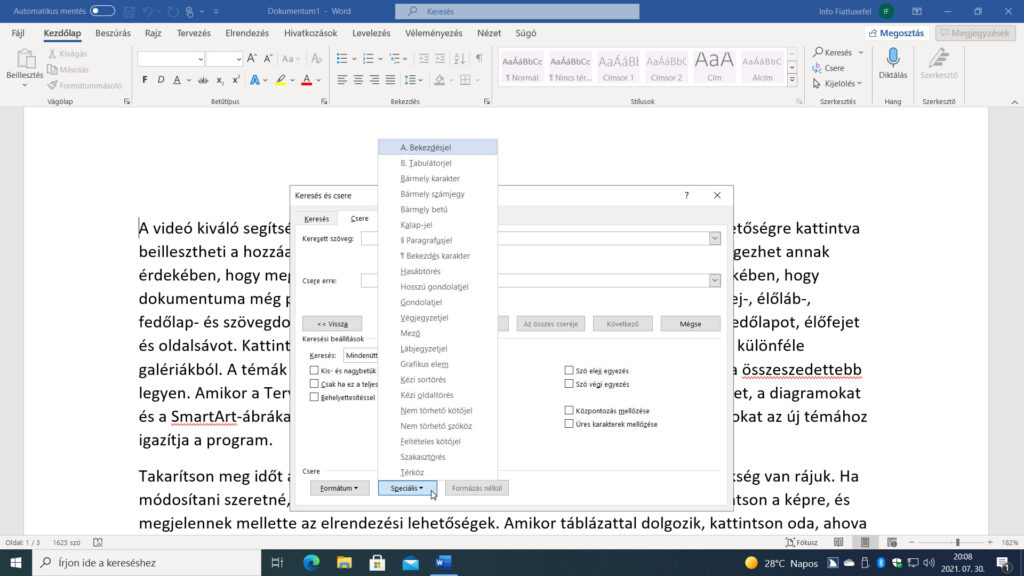Check Csak ha ez a teljes option

tap(314, 384)
